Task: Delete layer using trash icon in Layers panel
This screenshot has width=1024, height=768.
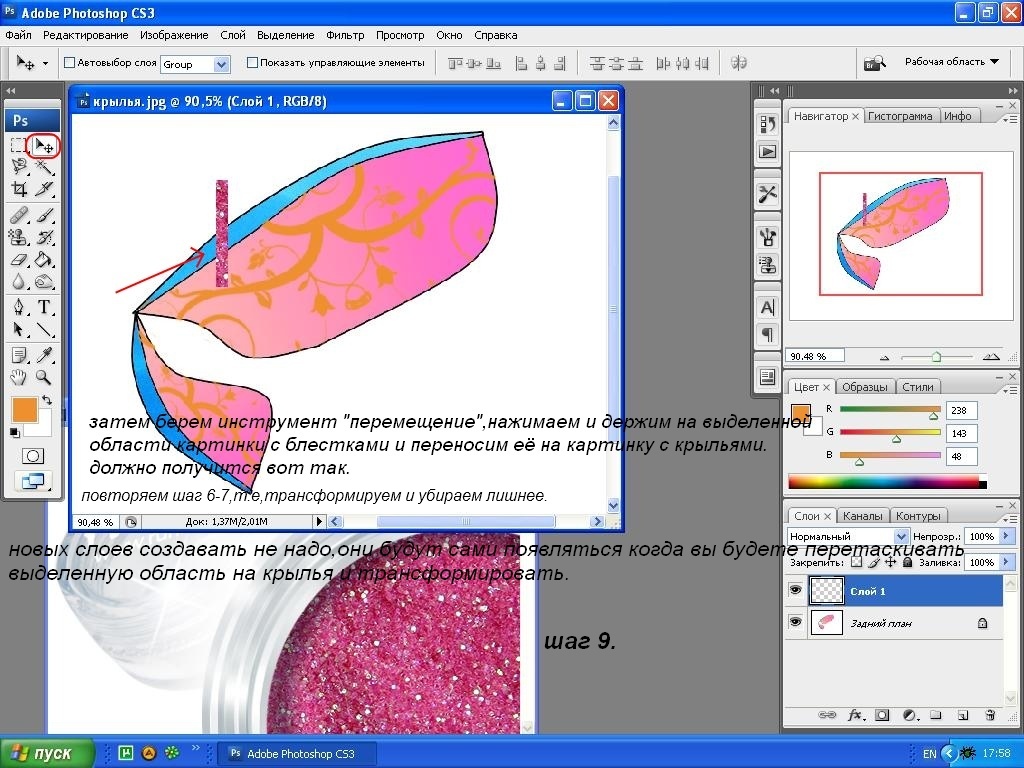Action: [x=990, y=715]
